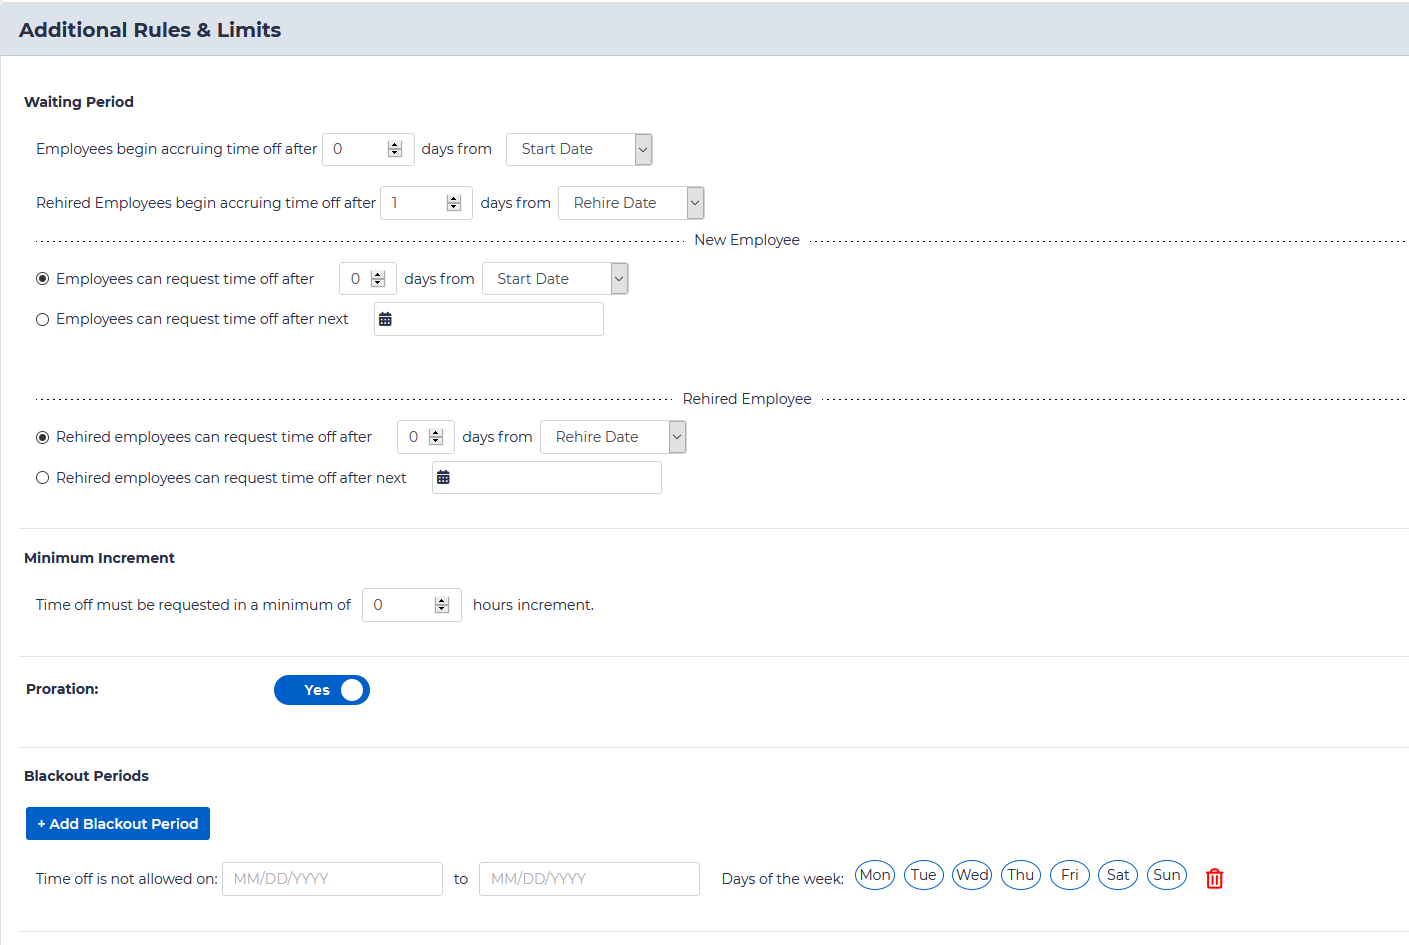Click the red trash icon to delete blackout period
The width and height of the screenshot is (1409, 945).
pos(1214,878)
